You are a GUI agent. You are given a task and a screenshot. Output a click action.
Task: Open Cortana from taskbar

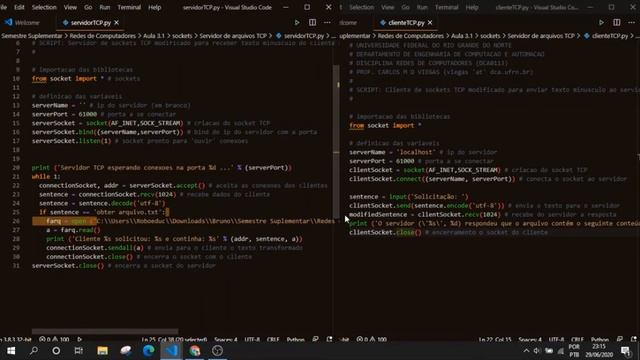pos(56,351)
